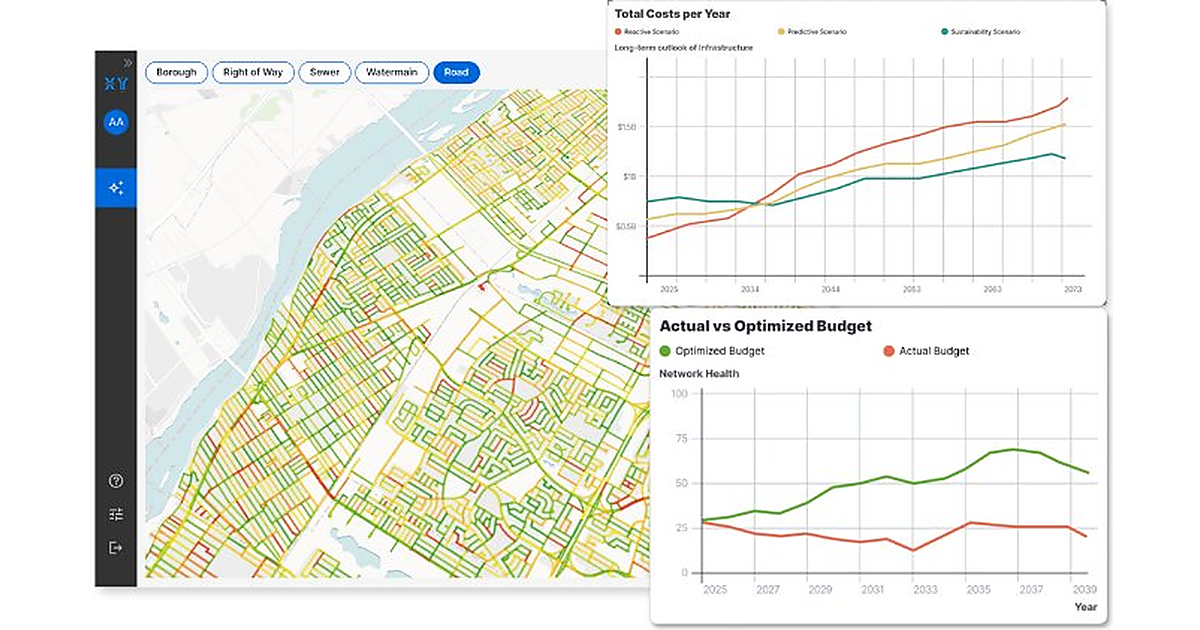Click the 100 value on Network Health axis

pos(679,393)
